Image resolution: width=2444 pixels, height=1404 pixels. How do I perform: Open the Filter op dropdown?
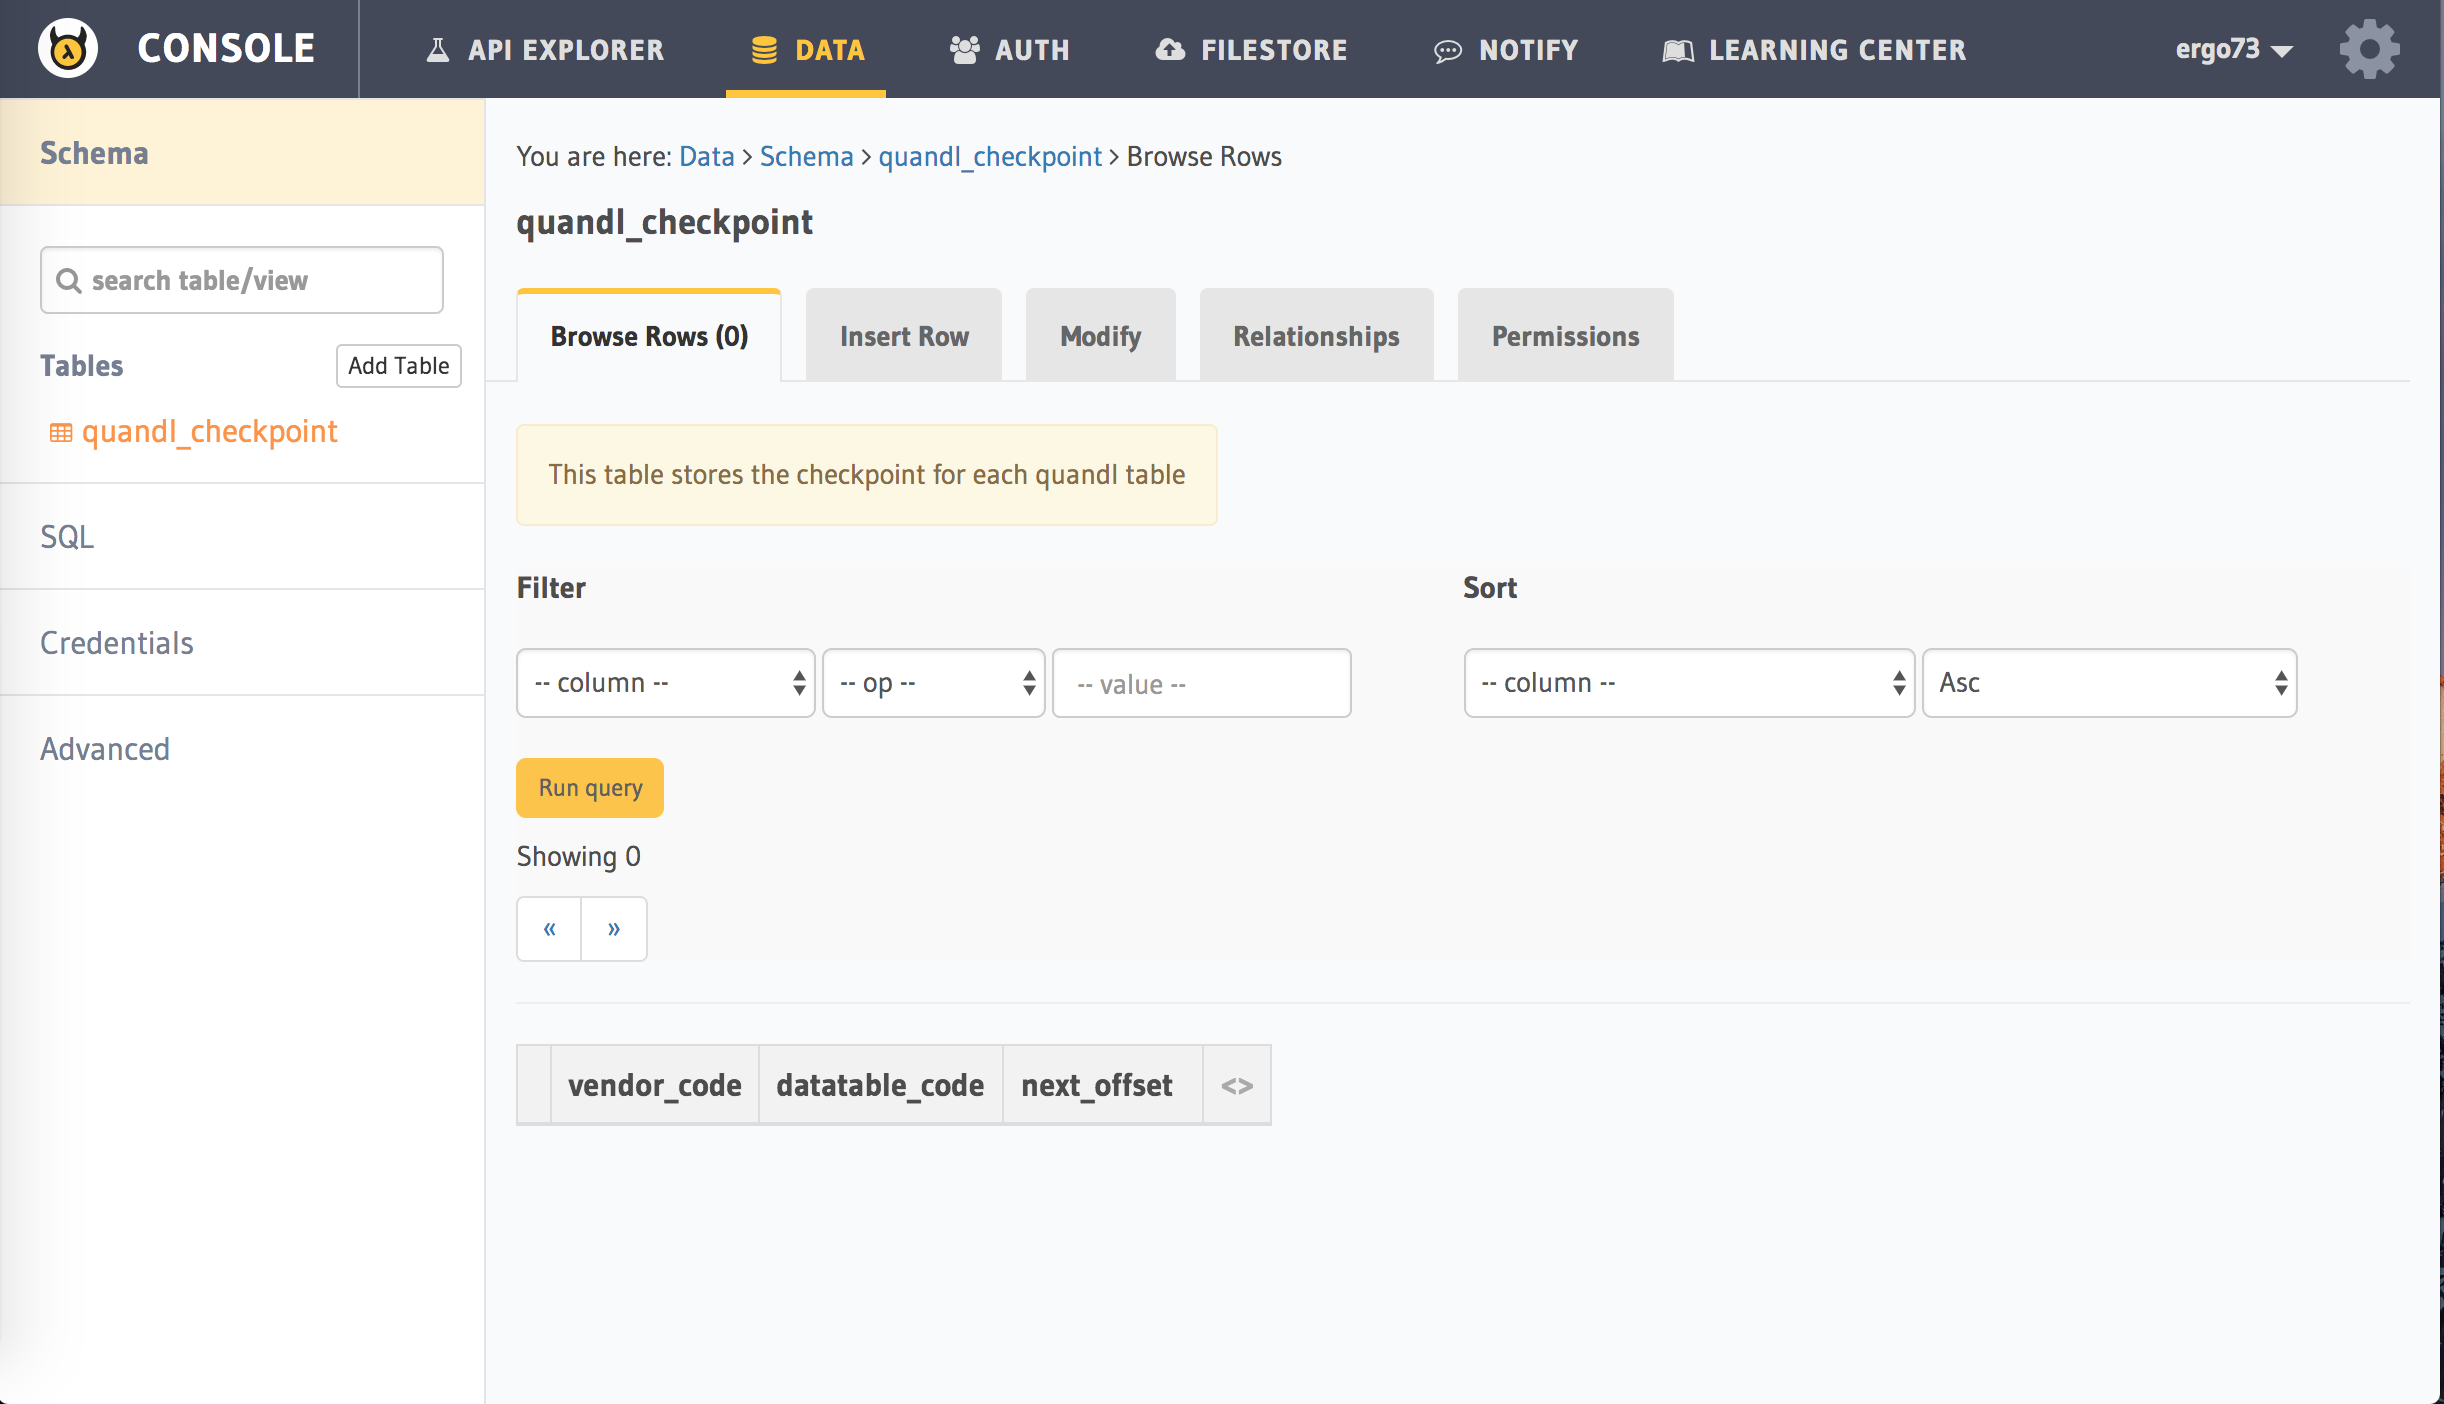(x=933, y=683)
